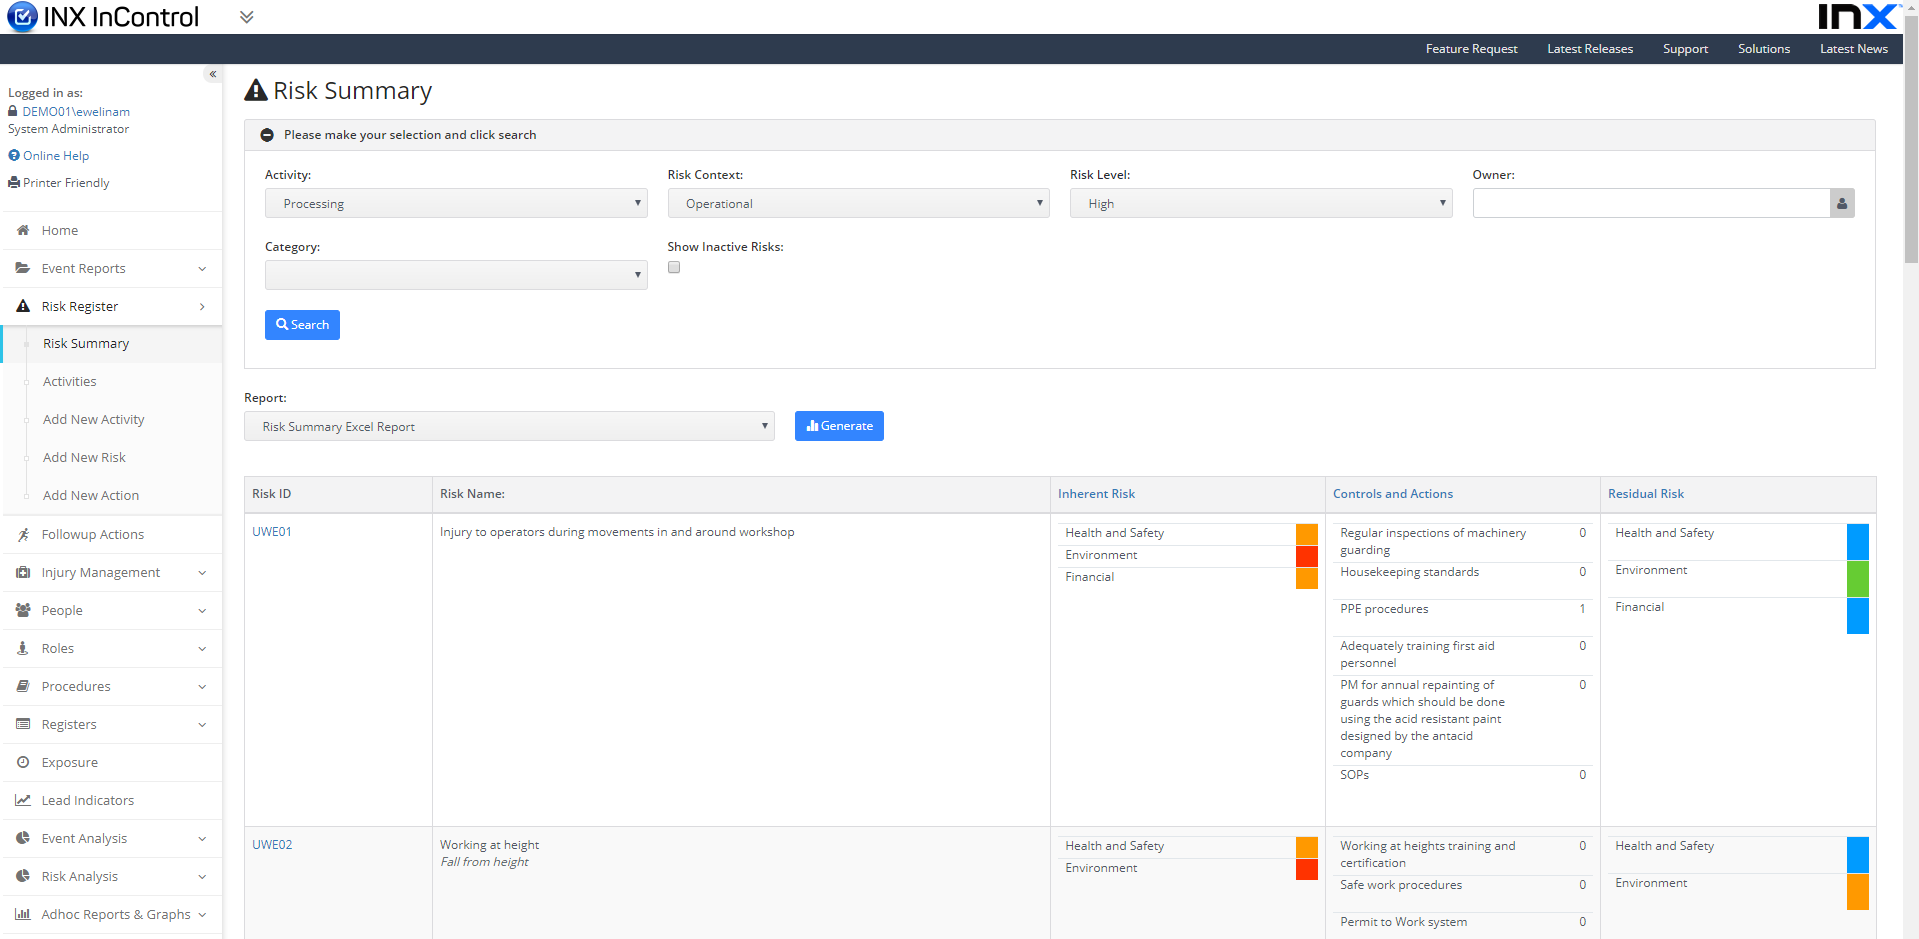The width and height of the screenshot is (1919, 939).
Task: Expand the Roles sidebar chevron
Action: (202, 648)
